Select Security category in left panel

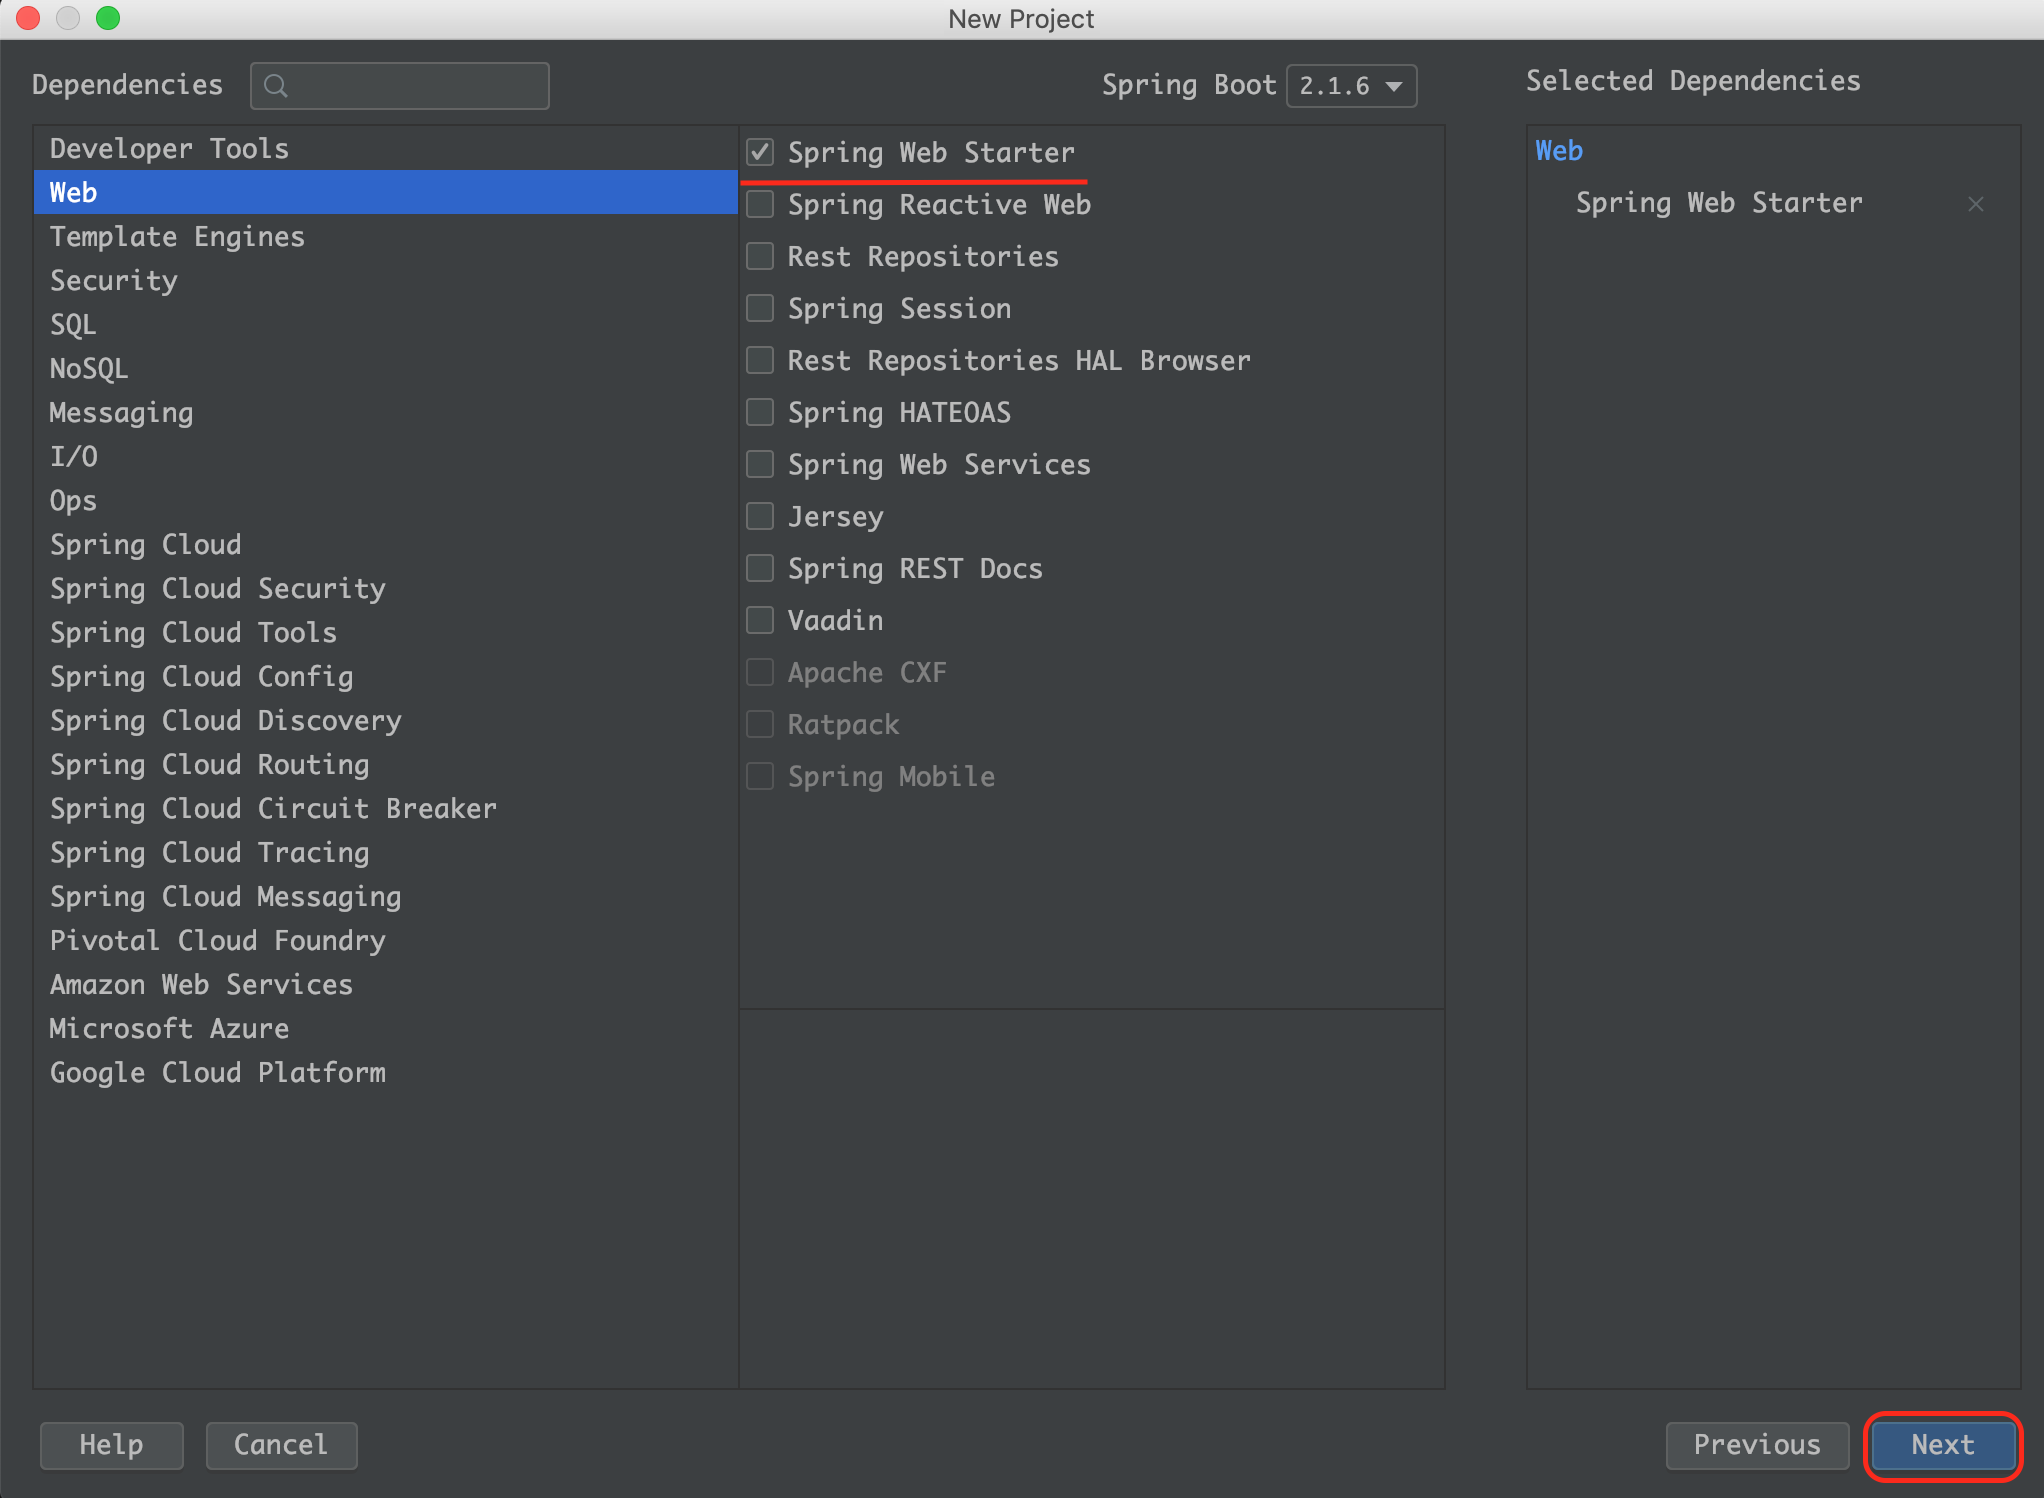(x=111, y=279)
